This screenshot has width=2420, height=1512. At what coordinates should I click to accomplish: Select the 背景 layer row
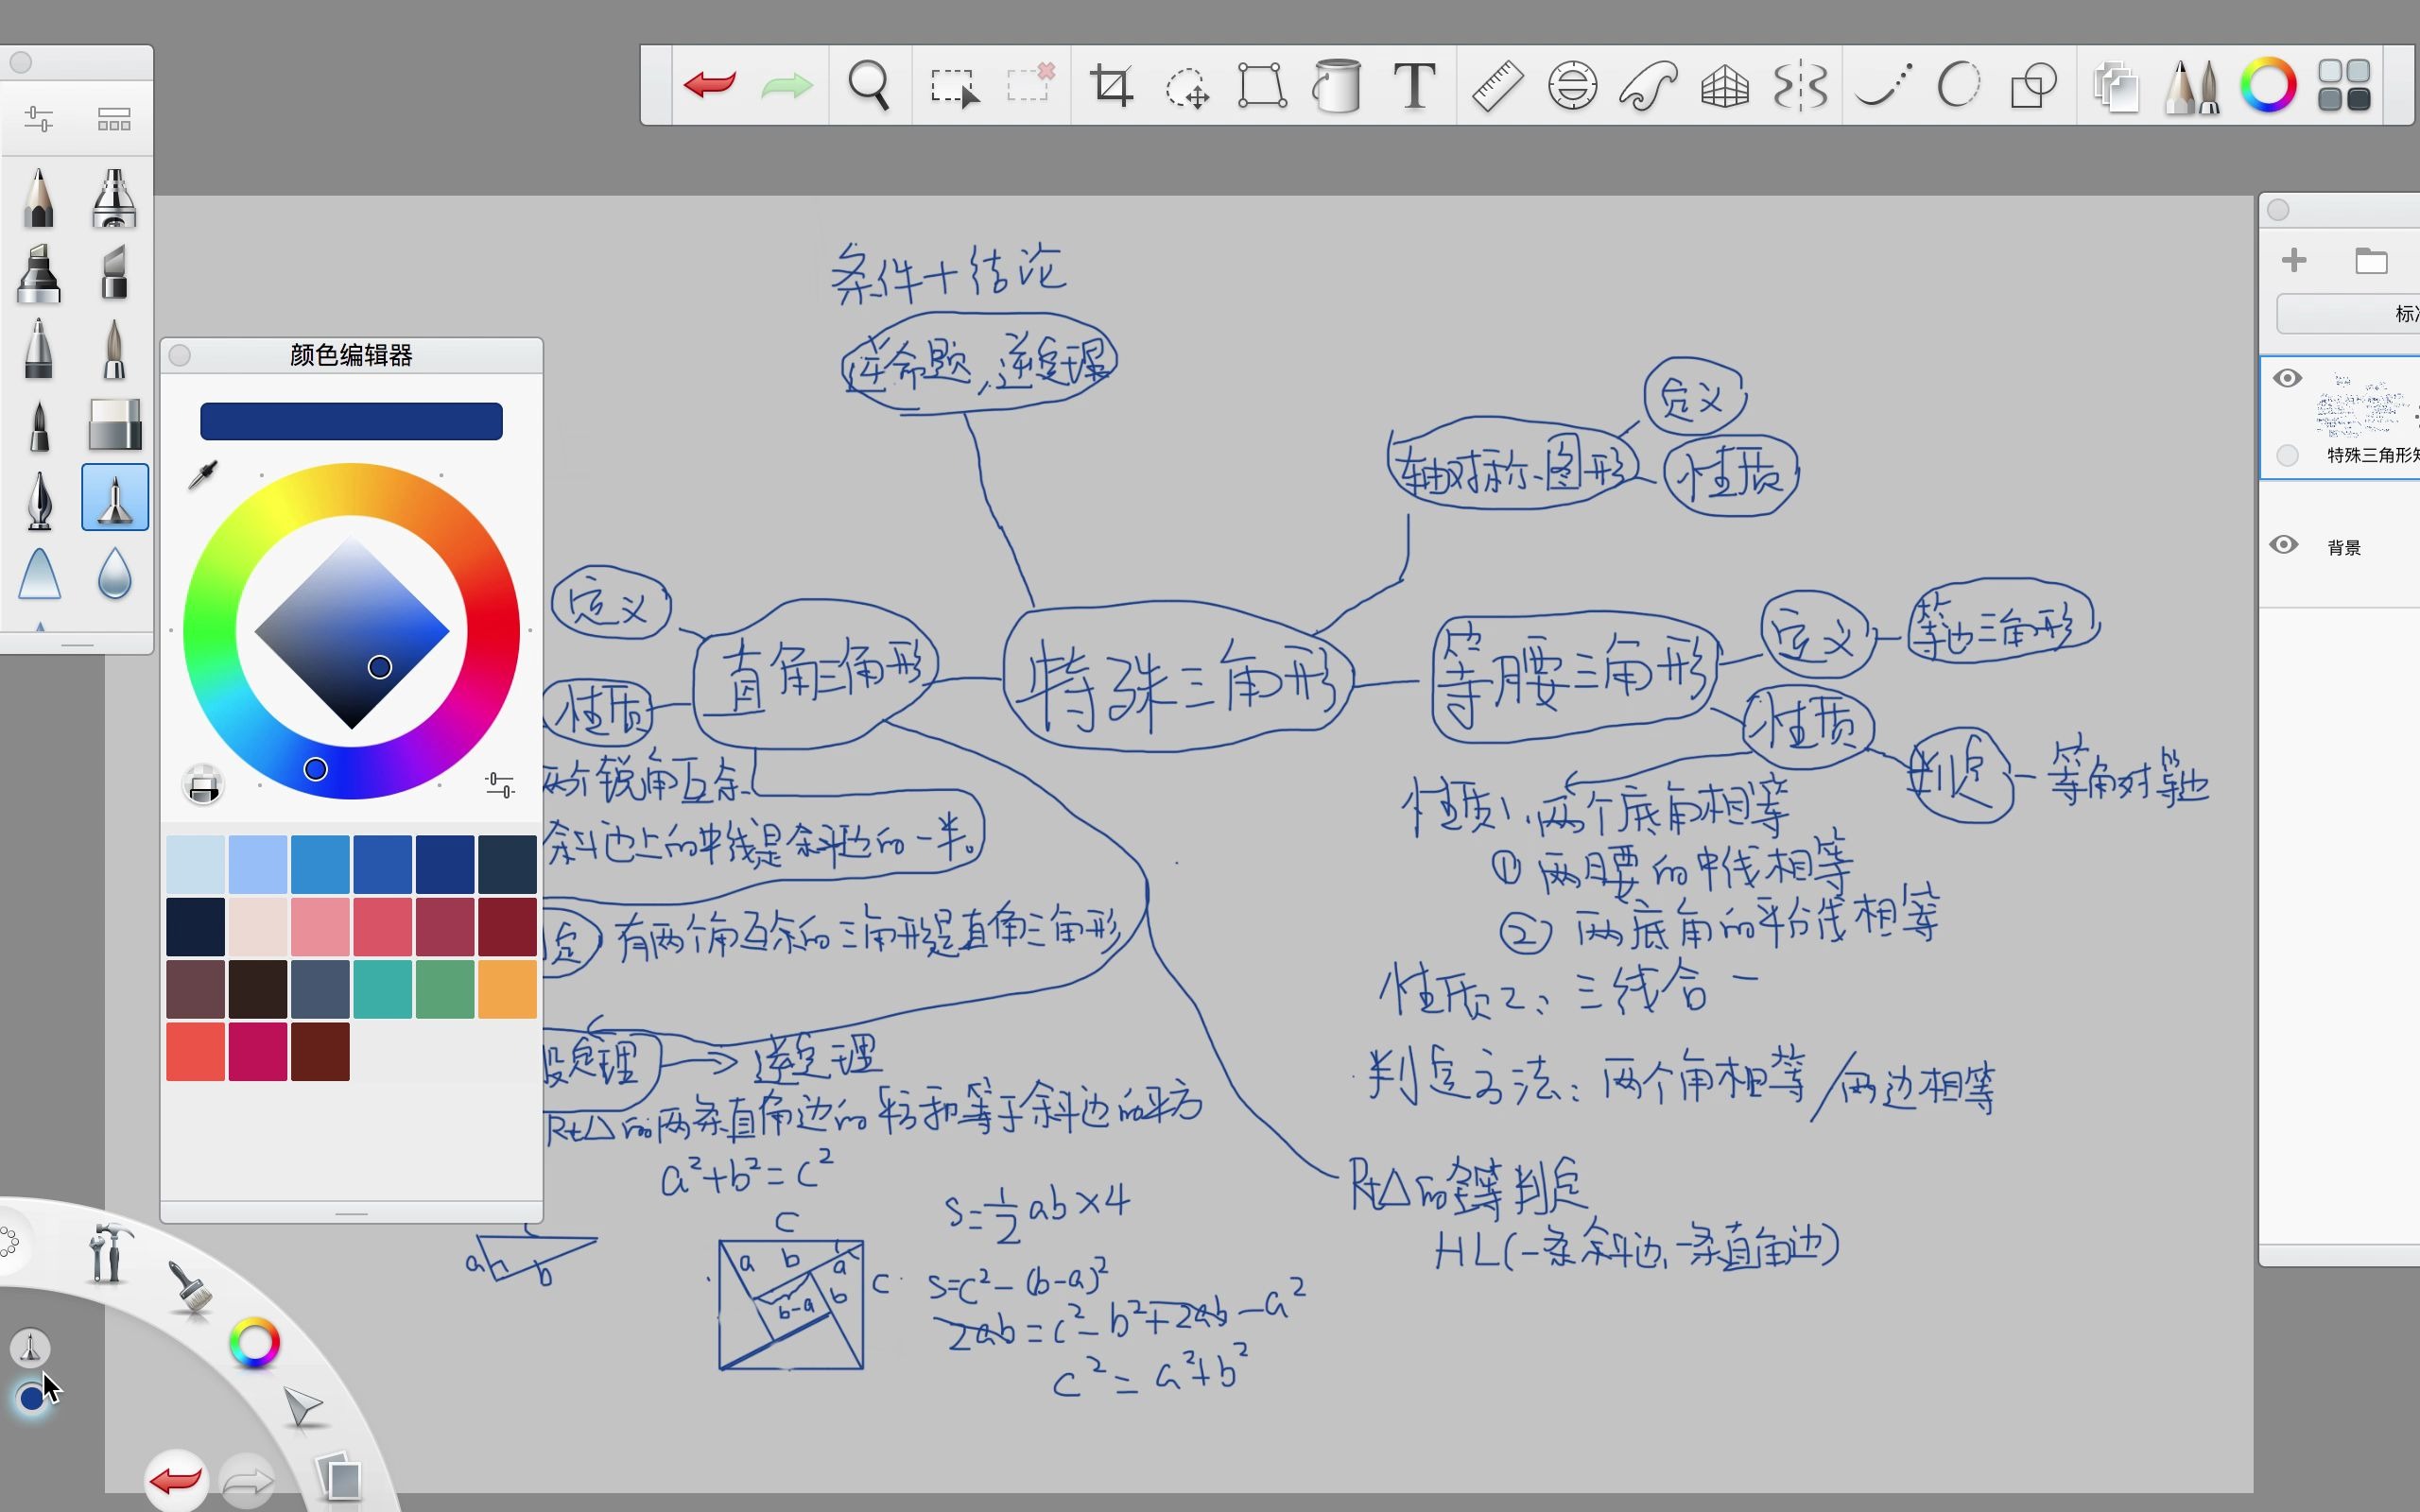pyautogui.click(x=2340, y=546)
